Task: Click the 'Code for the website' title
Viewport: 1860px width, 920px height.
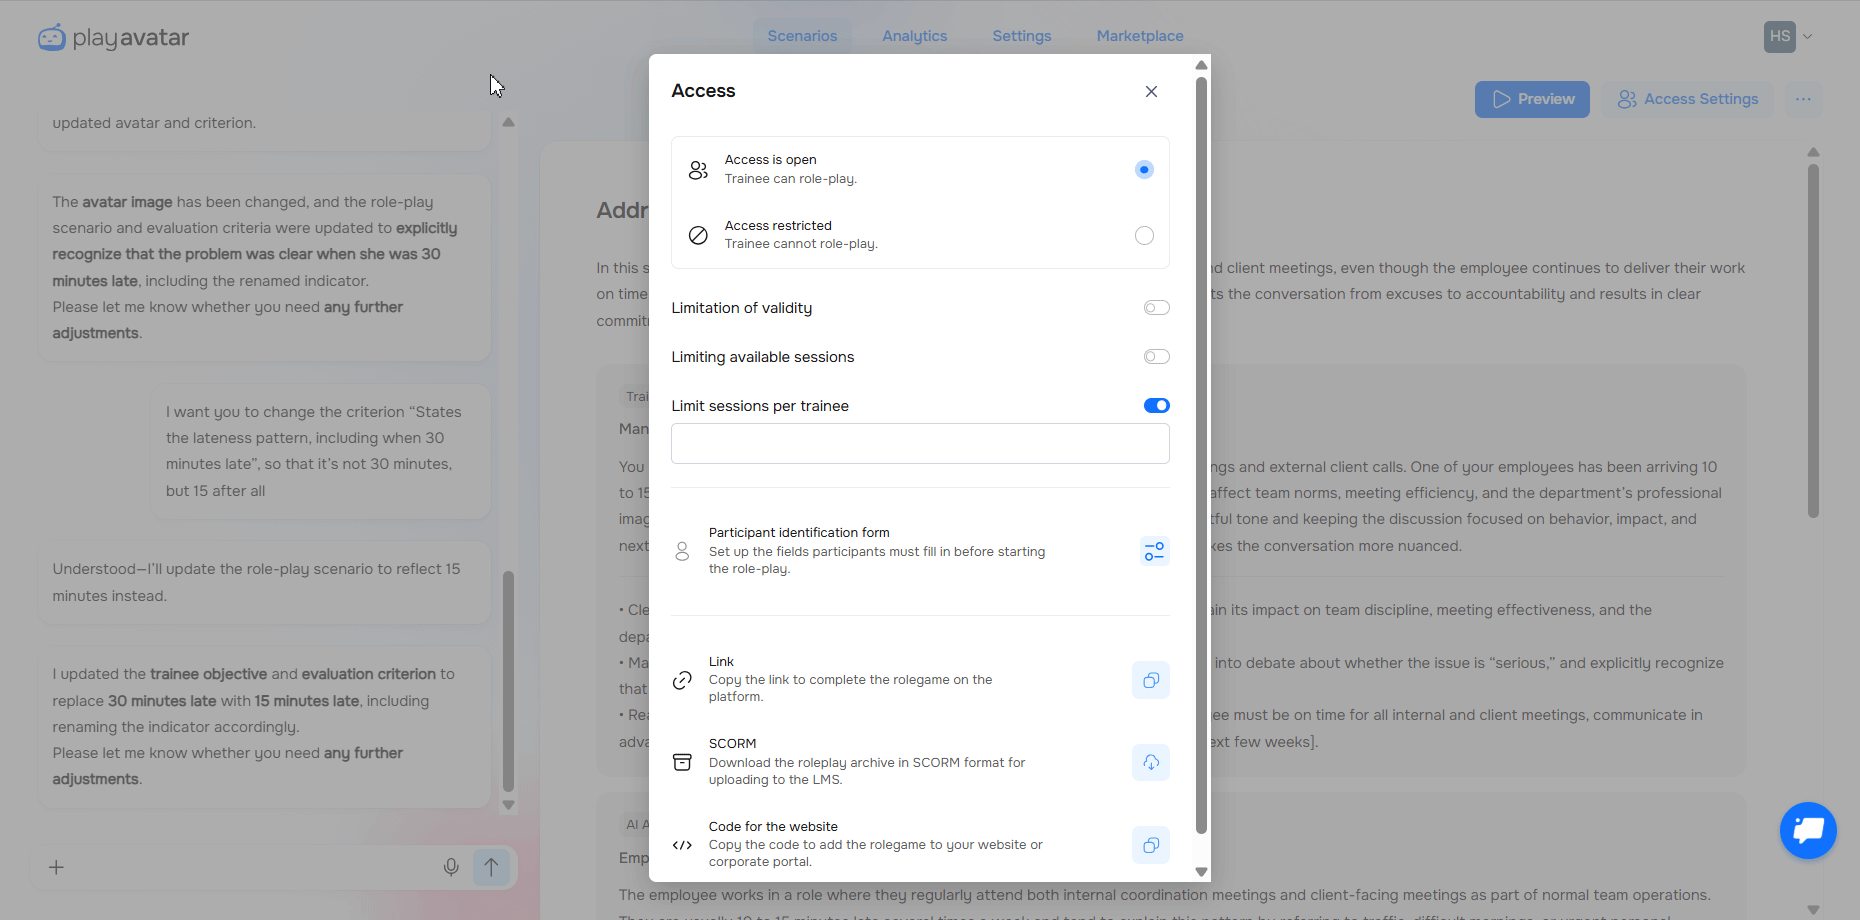Action: coord(773,827)
